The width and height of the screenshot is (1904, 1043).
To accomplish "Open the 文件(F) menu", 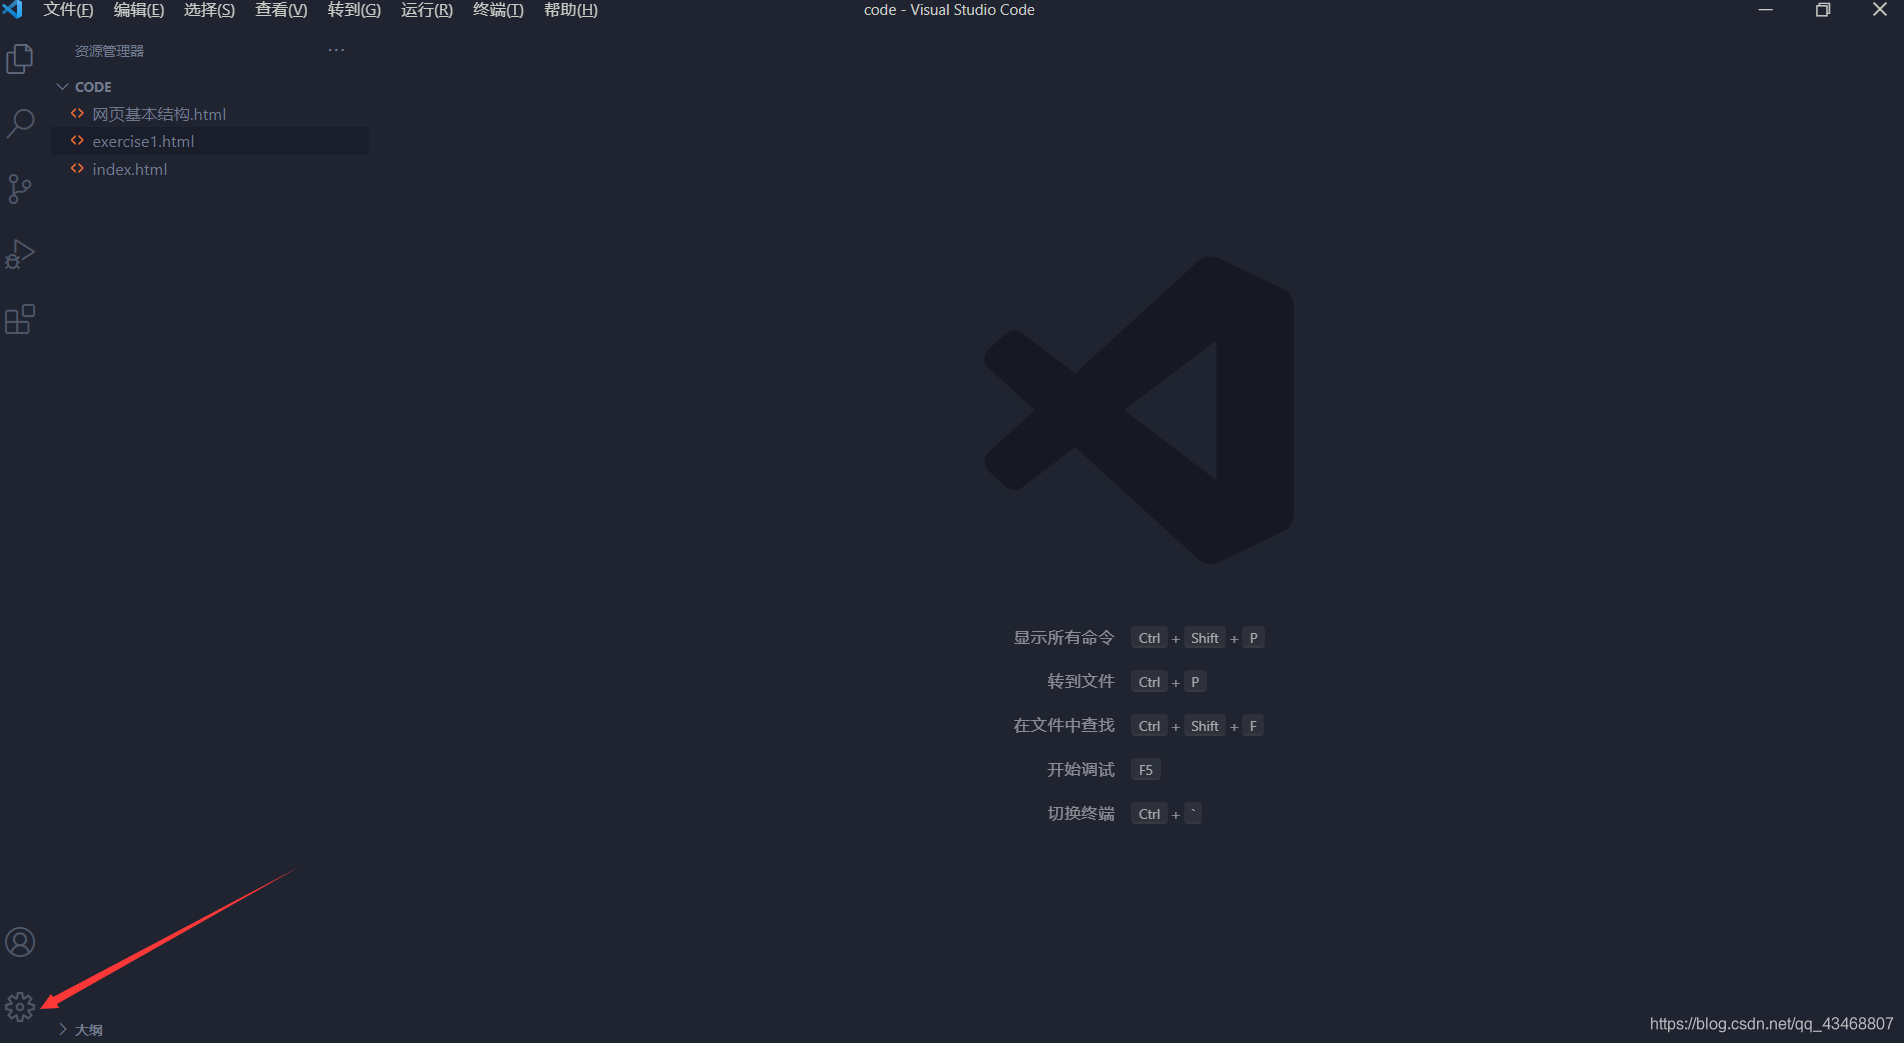I will point(68,10).
